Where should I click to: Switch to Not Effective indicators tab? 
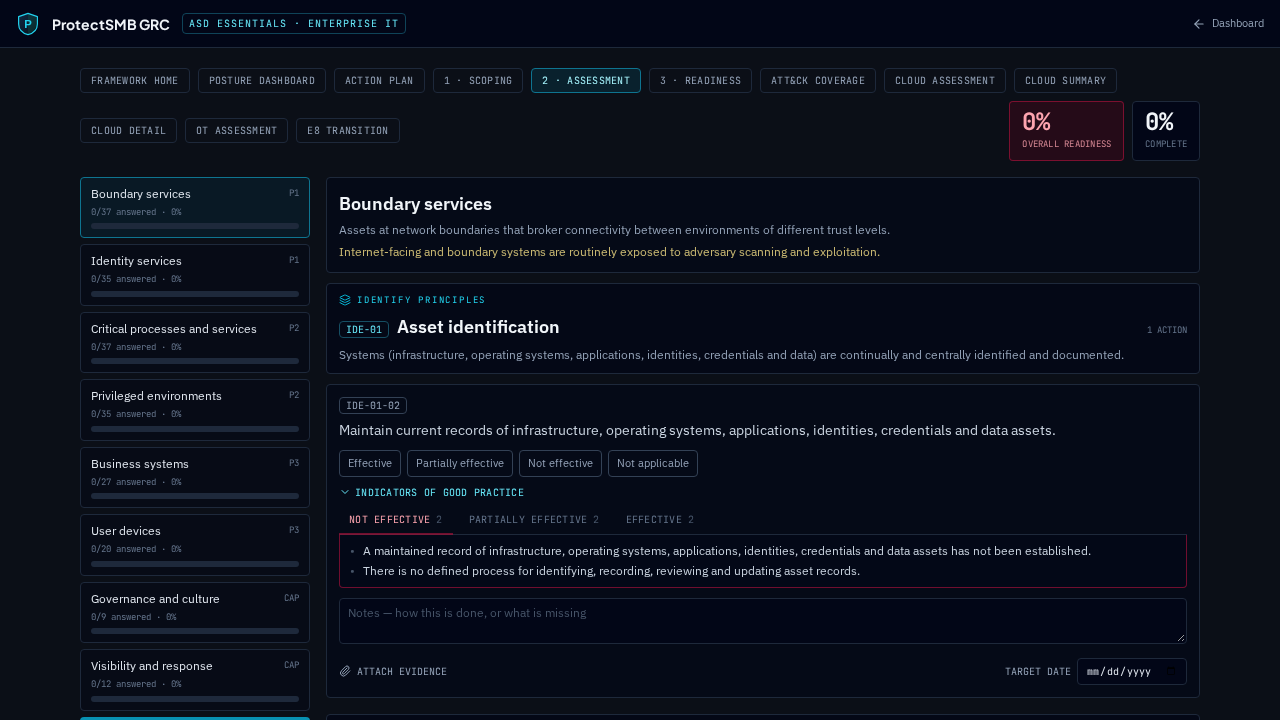[396, 520]
